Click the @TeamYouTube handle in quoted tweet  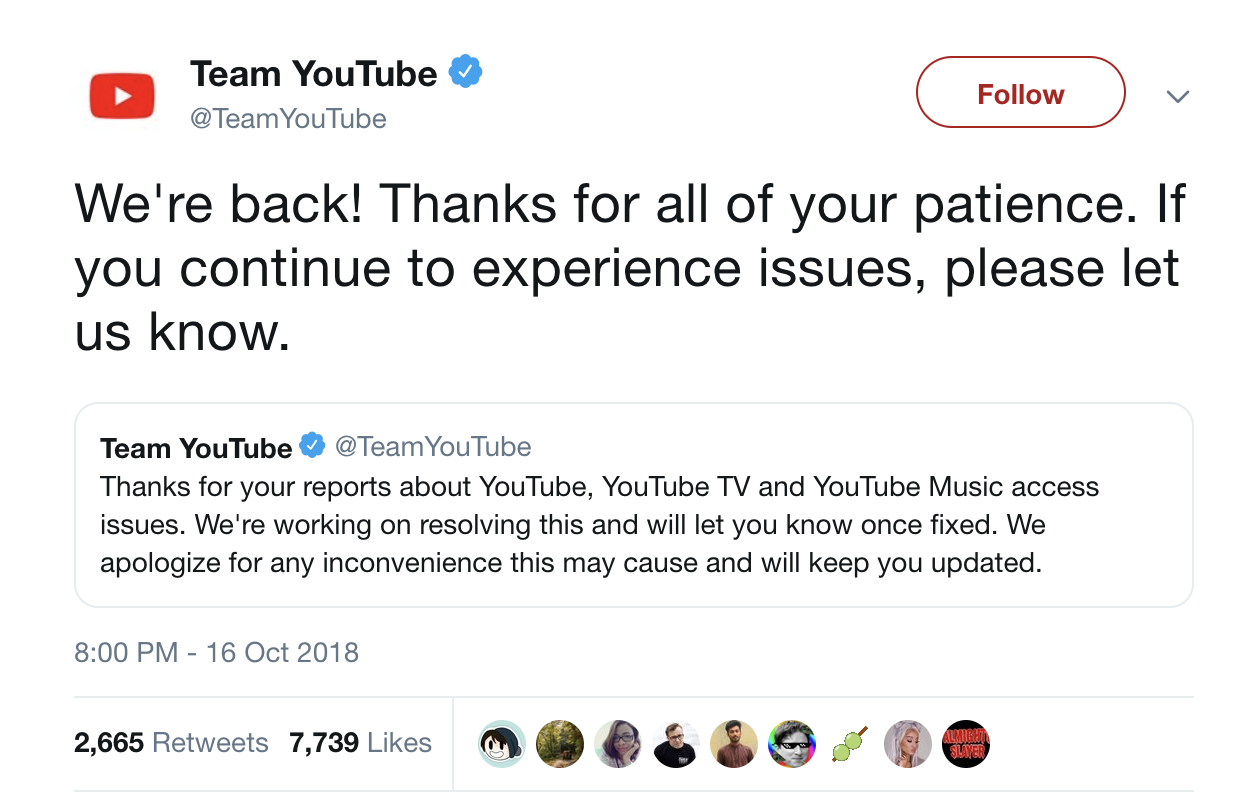(433, 446)
